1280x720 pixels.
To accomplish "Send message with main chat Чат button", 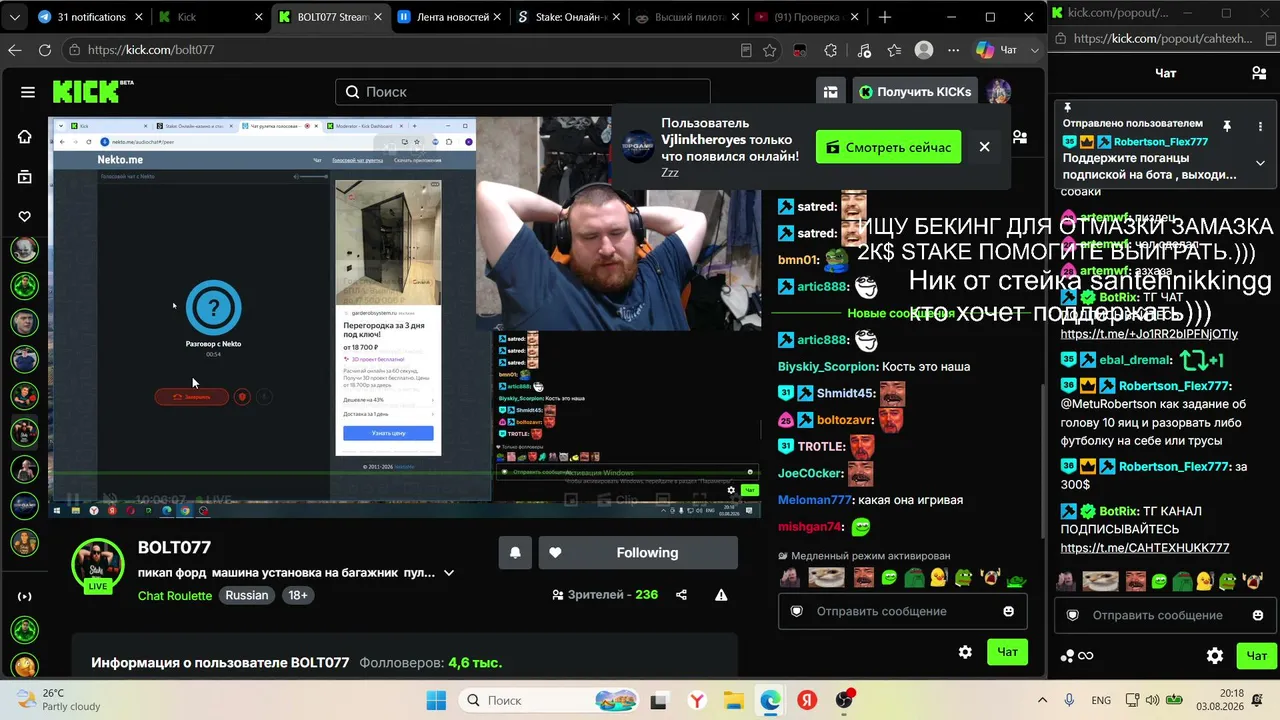I will pyautogui.click(x=1007, y=652).
